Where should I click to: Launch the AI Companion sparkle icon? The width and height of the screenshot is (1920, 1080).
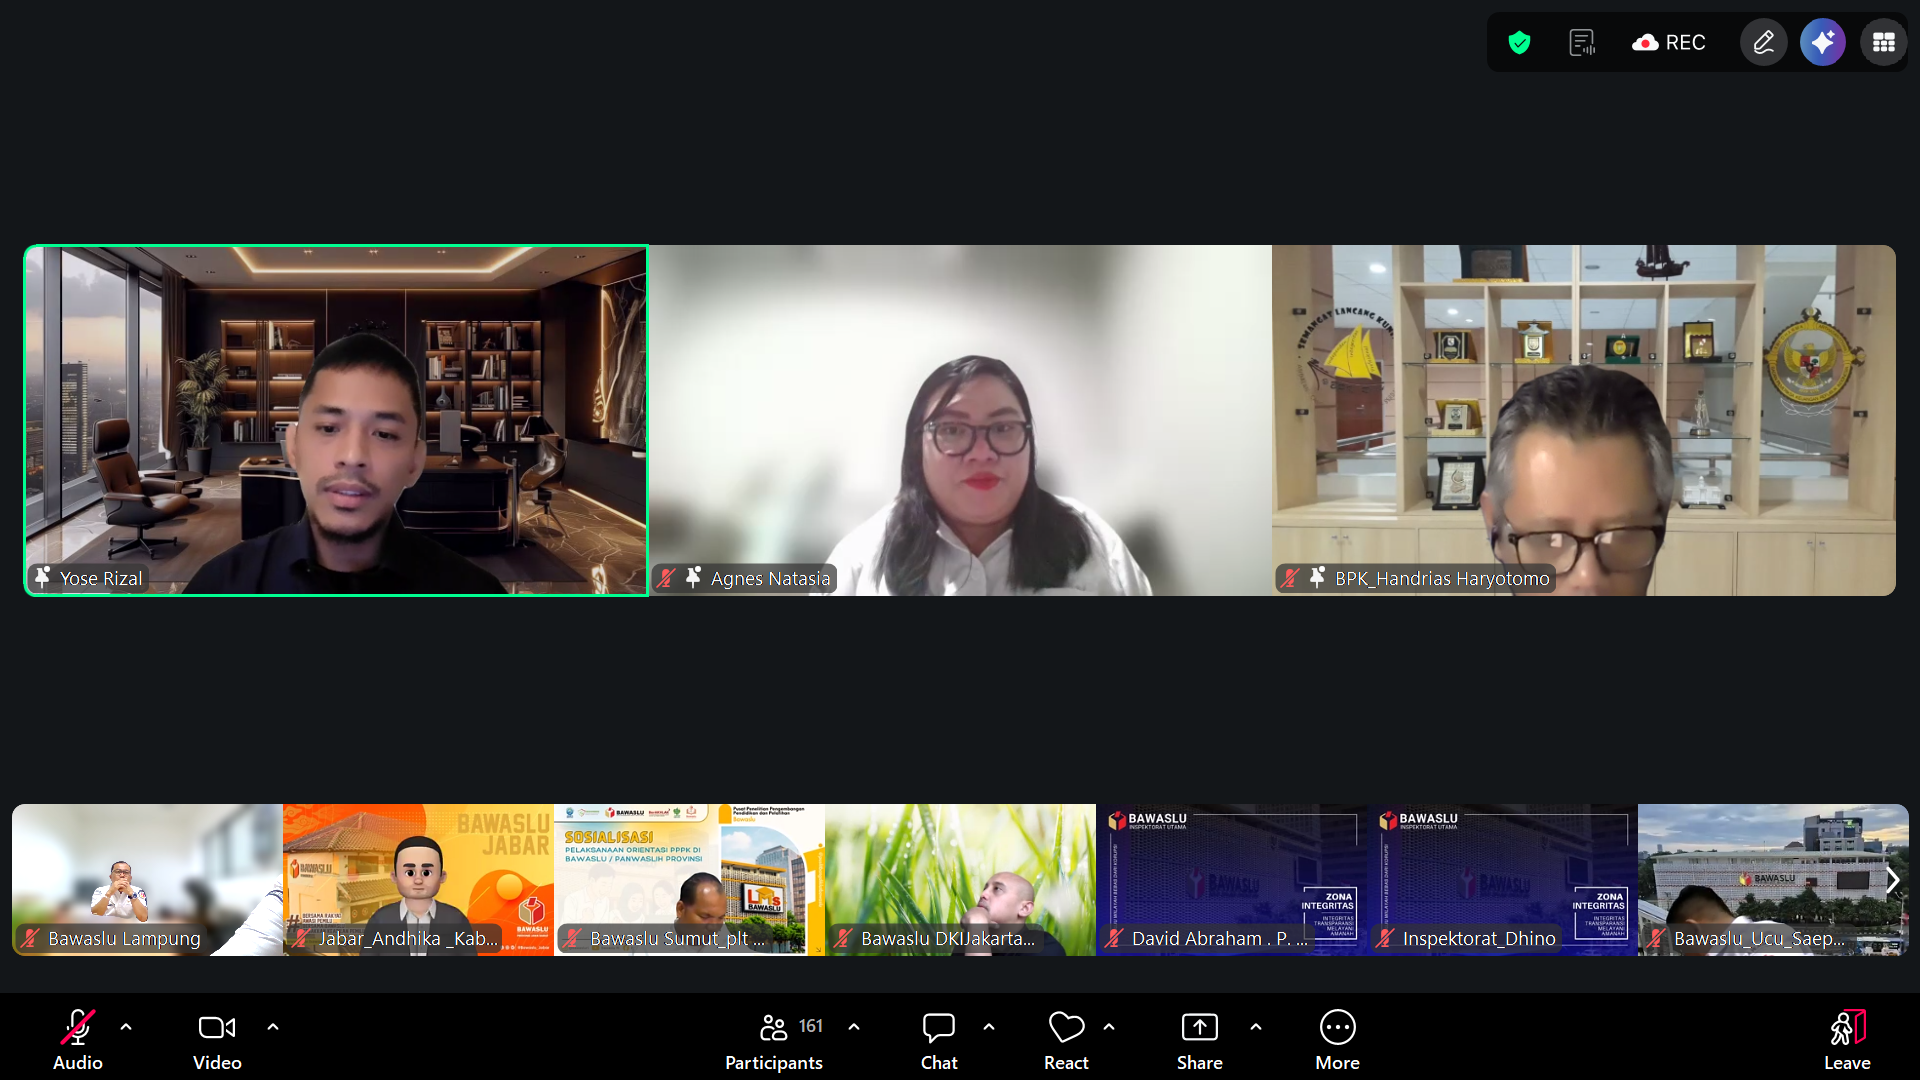point(1823,42)
